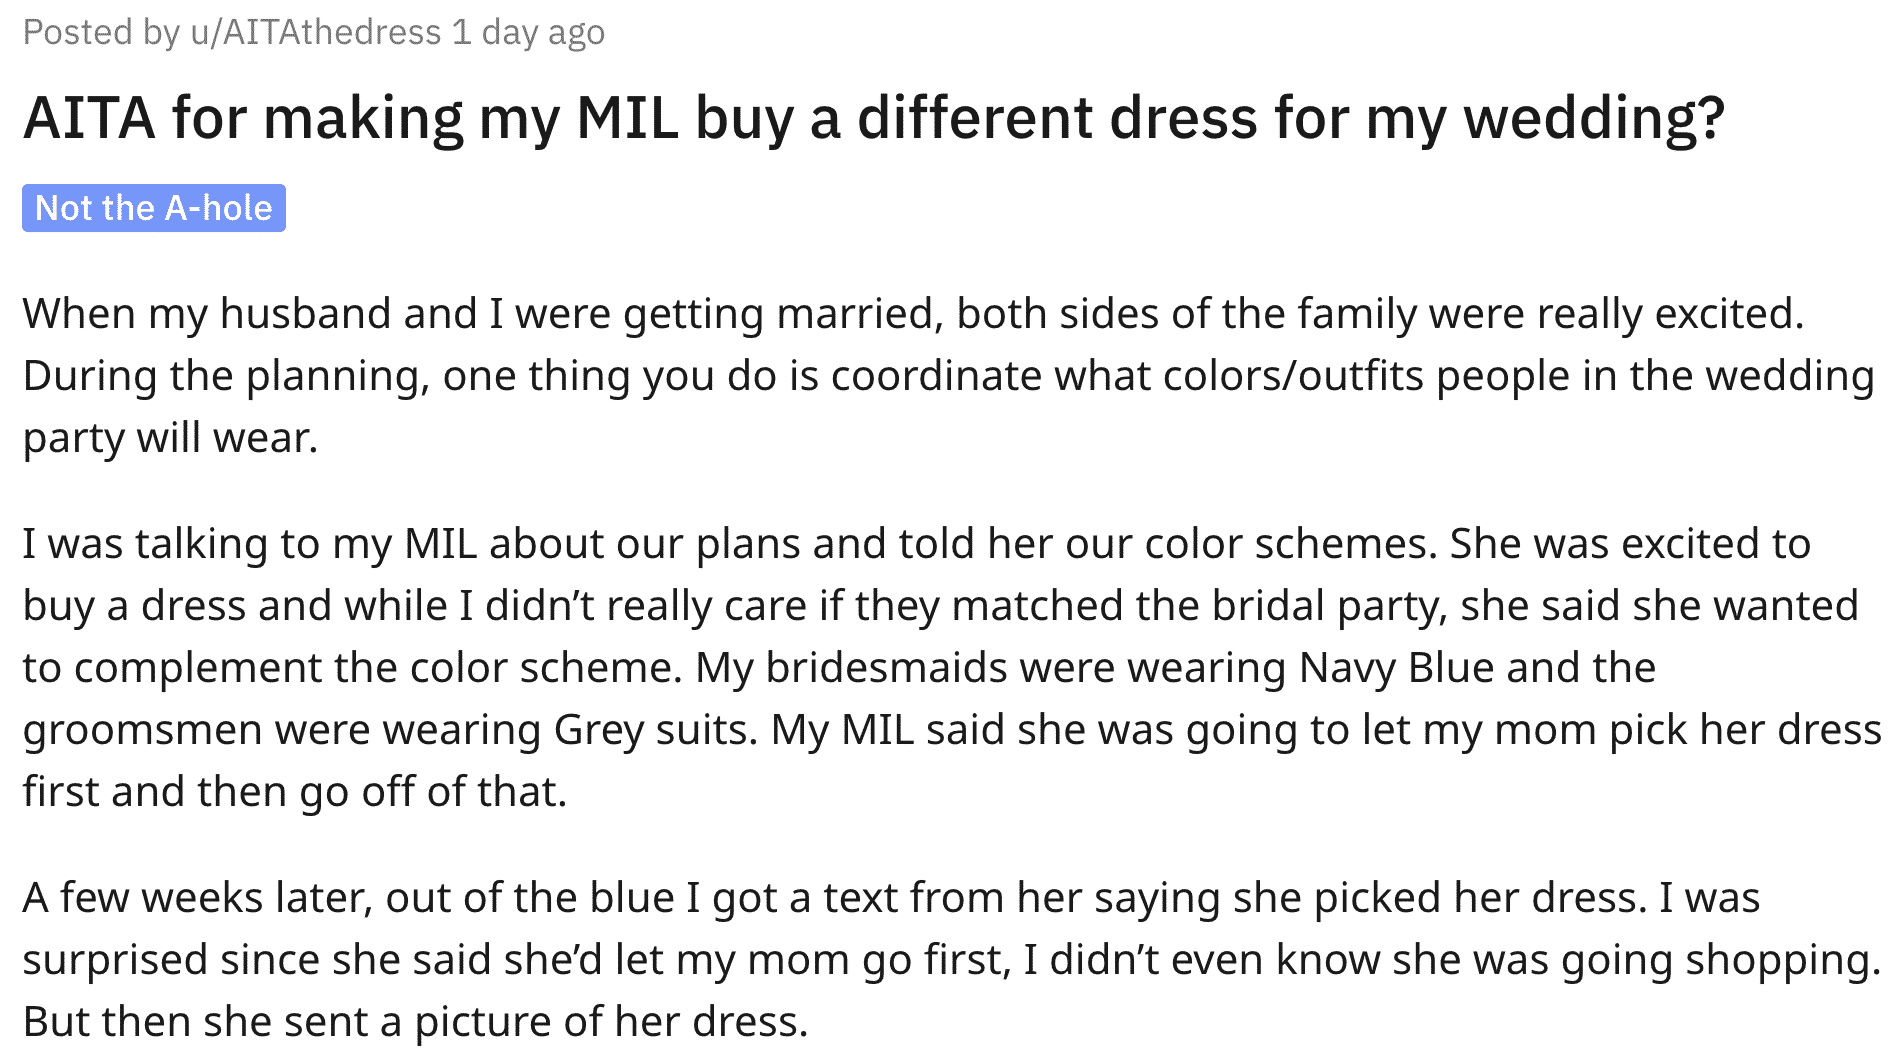Click the word 'AITA' at title start
The image size is (1902, 1064).
[x=89, y=118]
